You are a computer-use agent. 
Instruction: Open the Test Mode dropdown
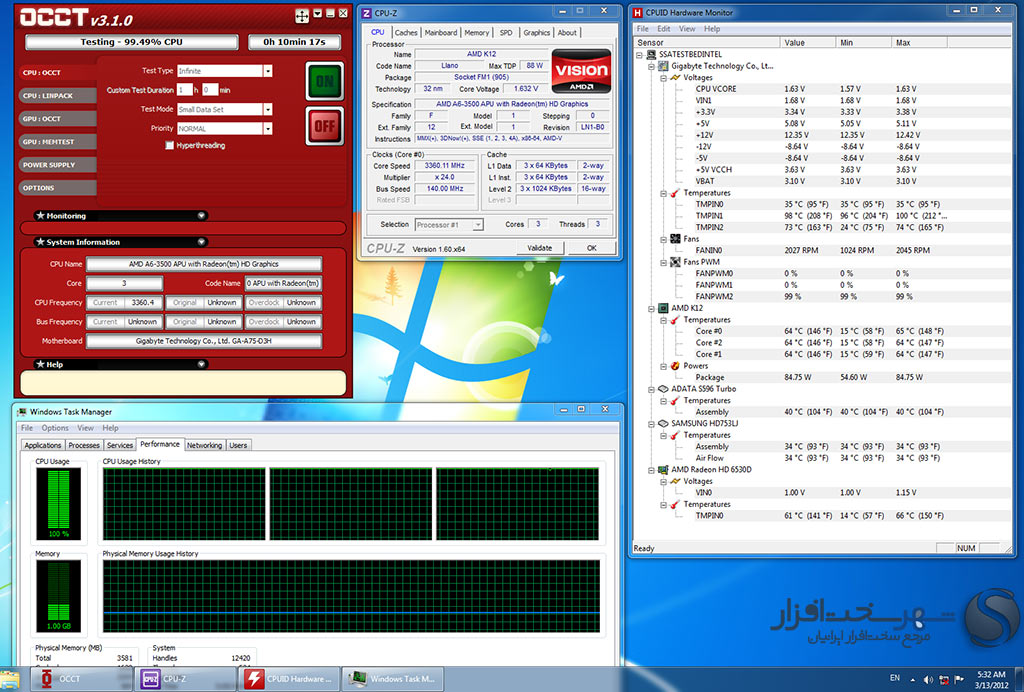(x=268, y=110)
